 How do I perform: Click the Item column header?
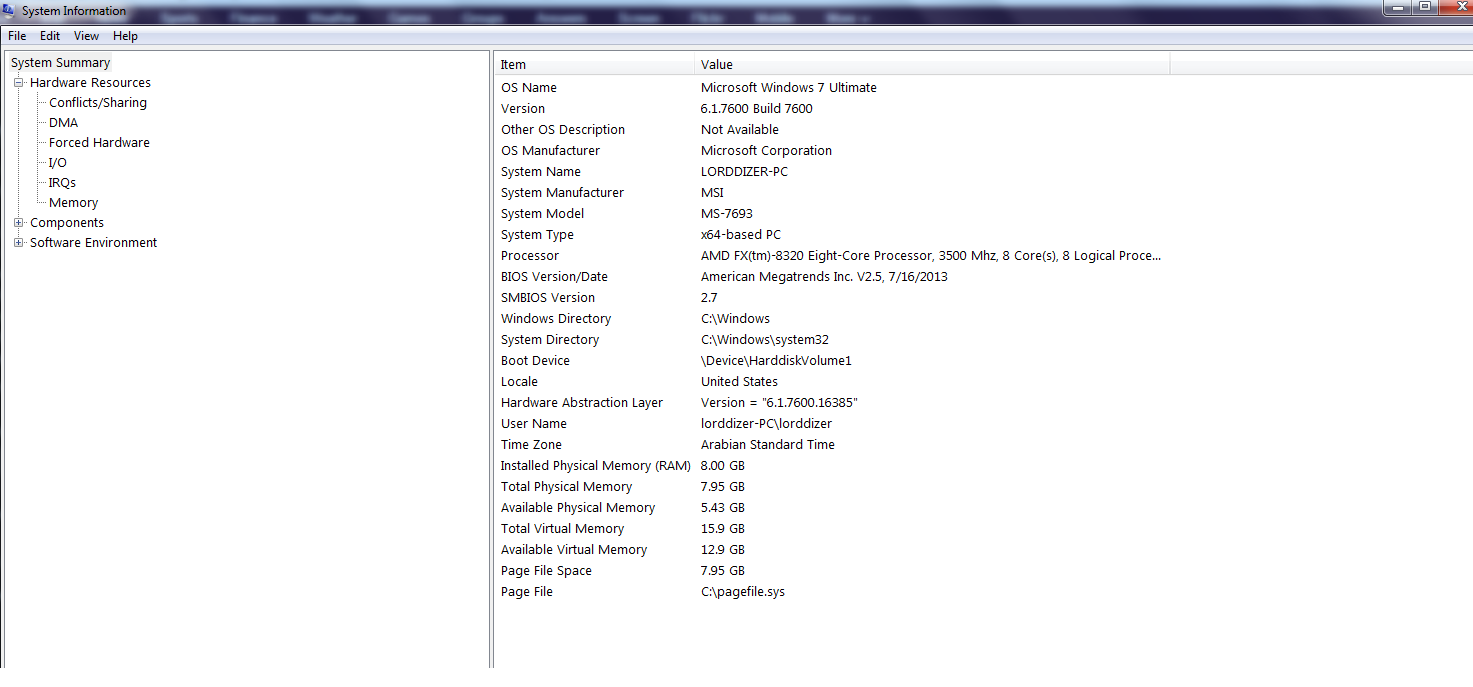point(594,65)
